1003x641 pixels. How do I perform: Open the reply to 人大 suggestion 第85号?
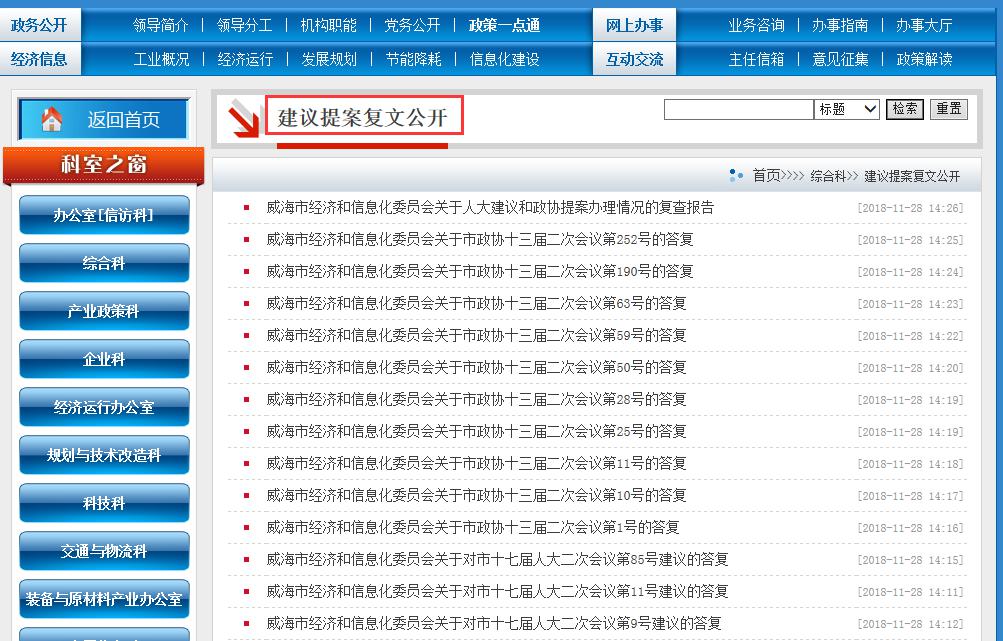pos(497,560)
